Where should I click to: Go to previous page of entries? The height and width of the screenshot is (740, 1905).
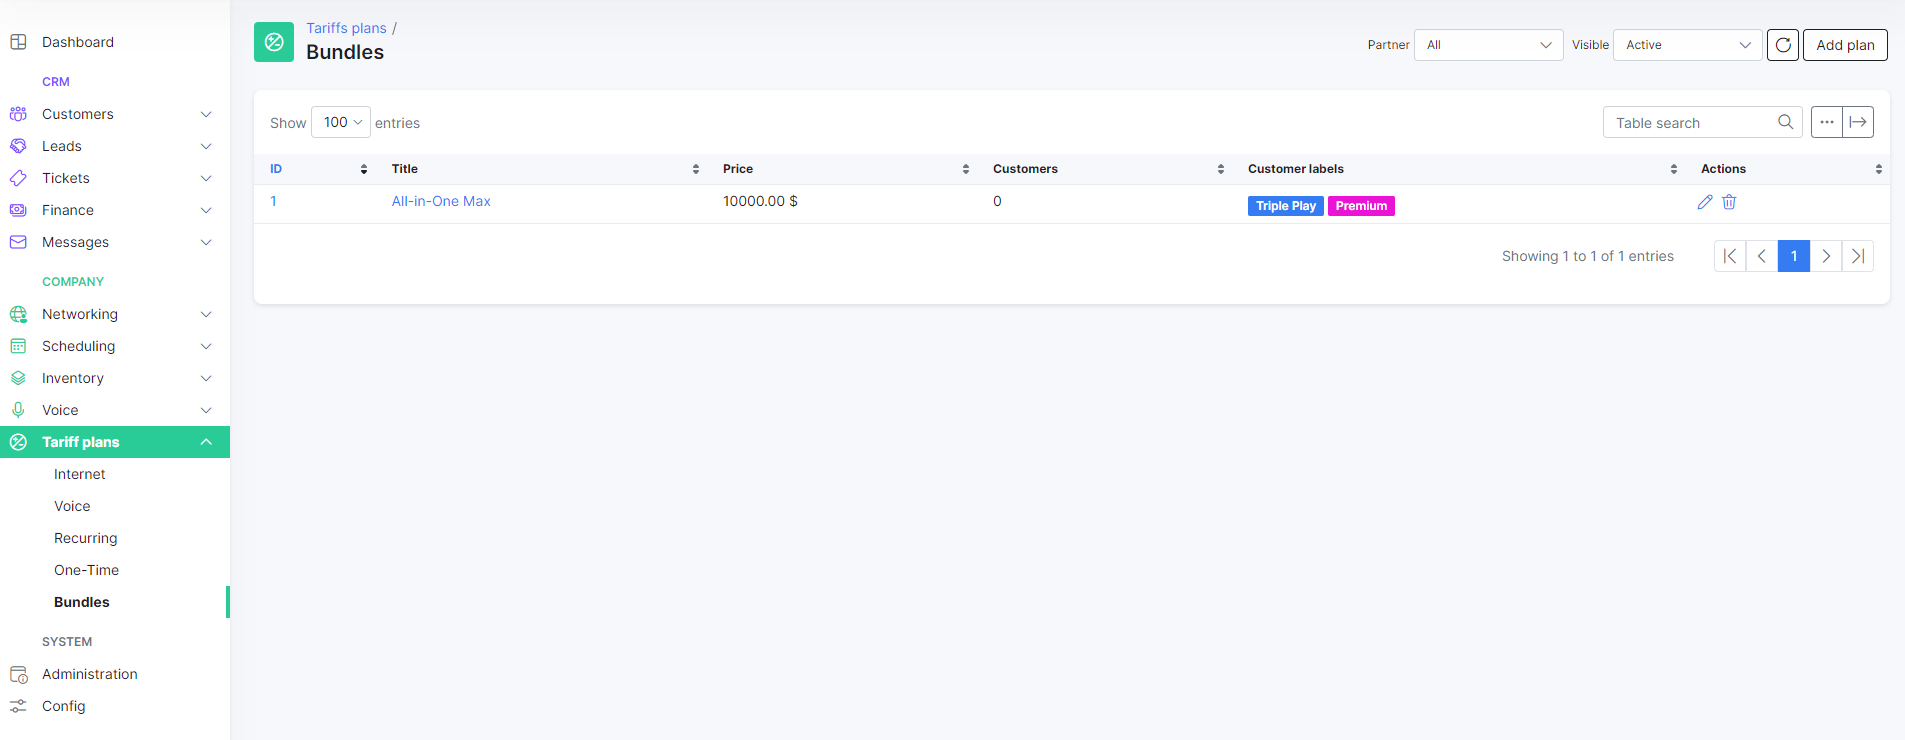[1762, 256]
